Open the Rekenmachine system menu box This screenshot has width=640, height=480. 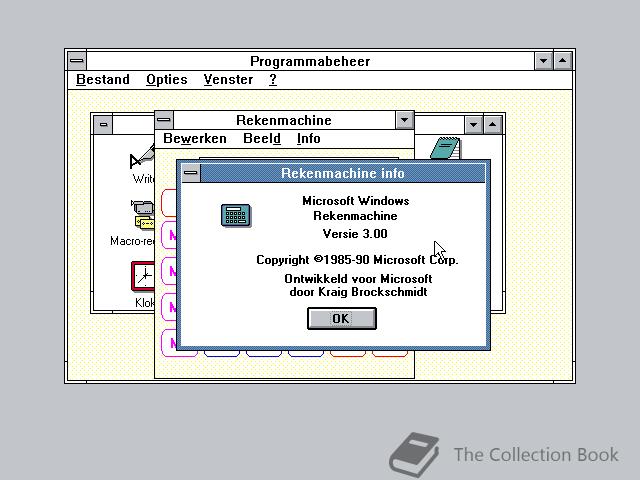(x=164, y=120)
